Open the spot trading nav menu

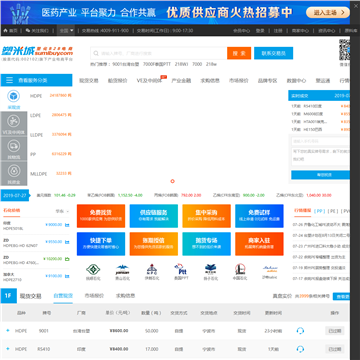(89, 80)
